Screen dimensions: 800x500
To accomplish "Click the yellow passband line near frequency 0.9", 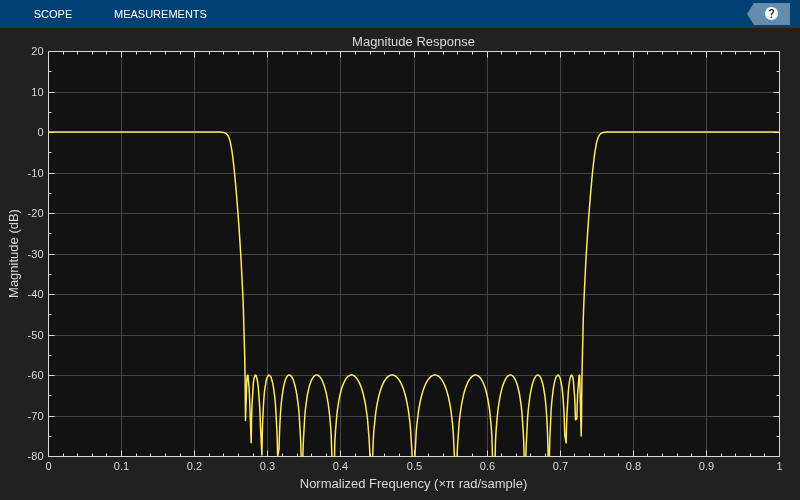I will tap(706, 132).
